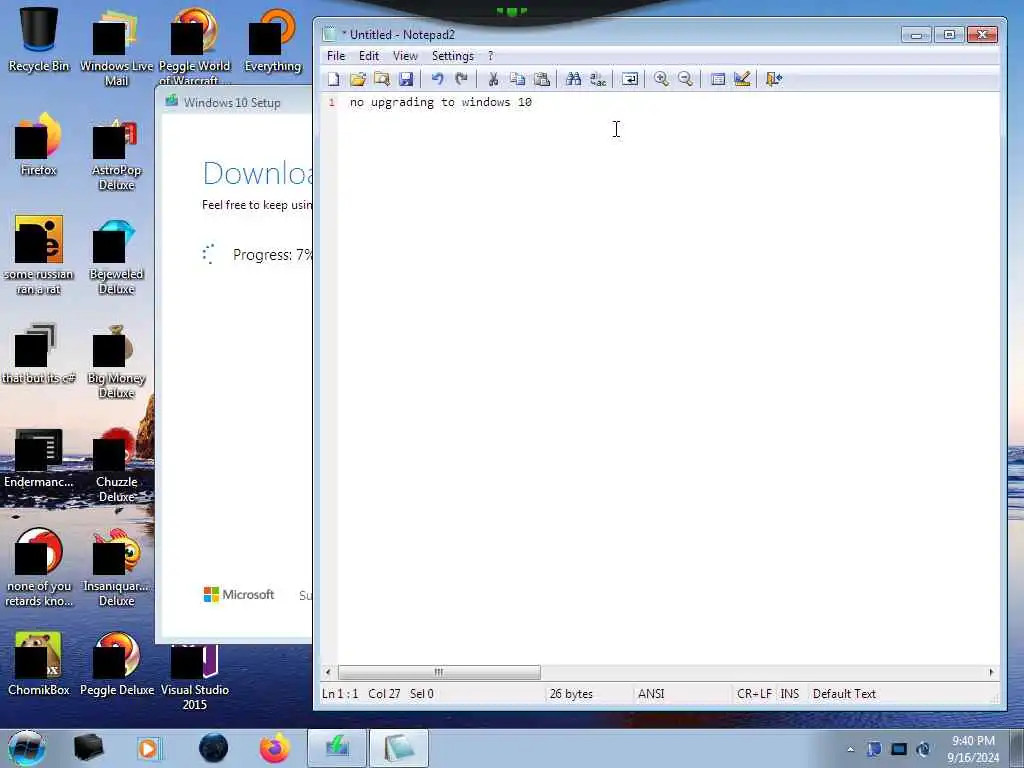Screen dimensions: 1024x768
Task: Click the Notepad2 taskbar button
Action: (x=399, y=748)
